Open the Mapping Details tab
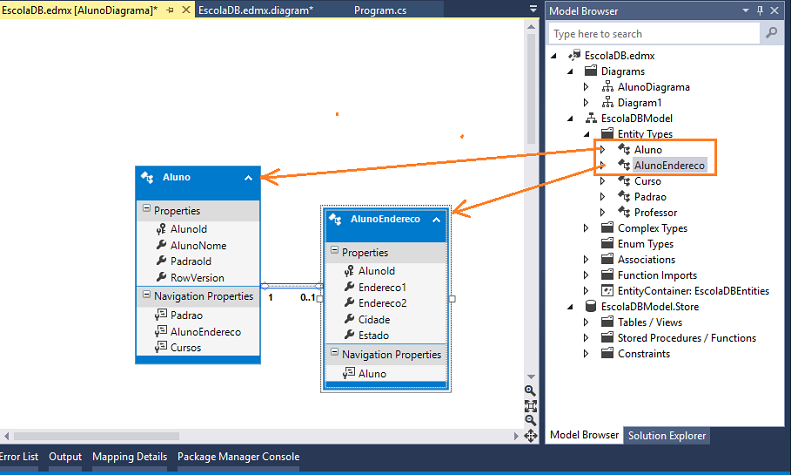791x475 pixels. pos(130,456)
